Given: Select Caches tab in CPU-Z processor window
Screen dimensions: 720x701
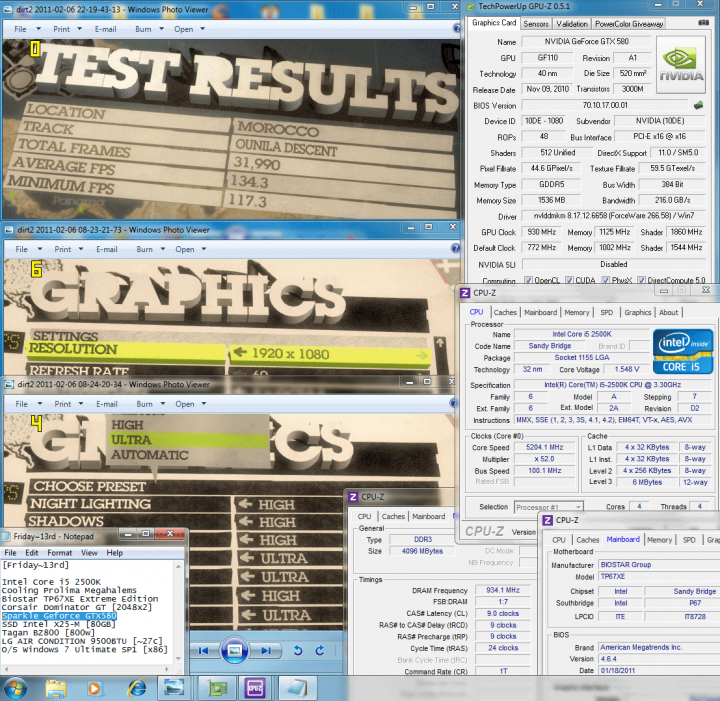Looking at the screenshot, I should [505, 312].
